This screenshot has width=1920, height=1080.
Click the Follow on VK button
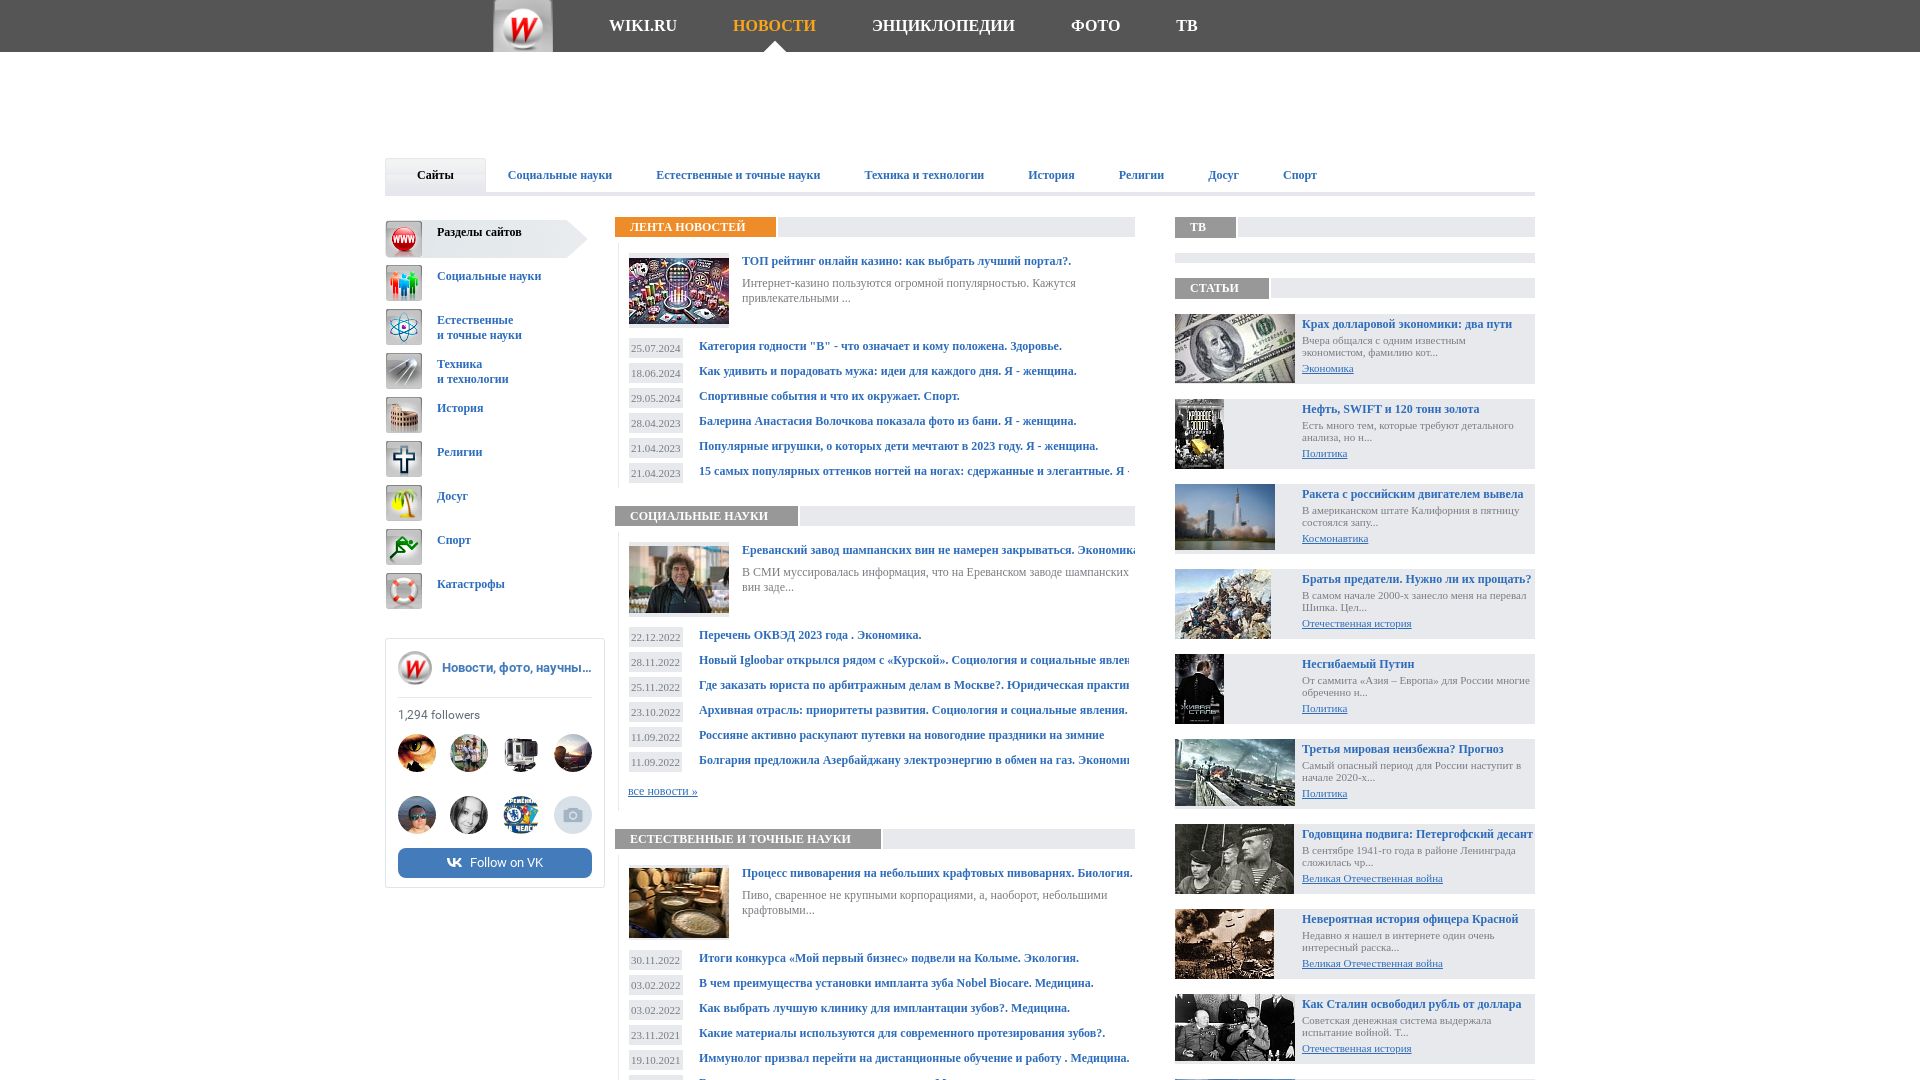[494, 861]
